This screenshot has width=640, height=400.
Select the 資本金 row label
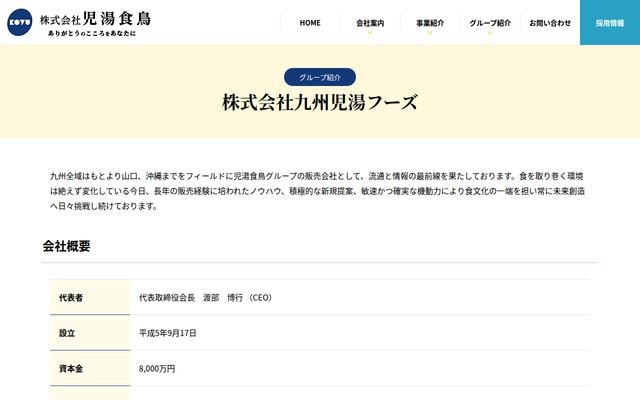(71, 369)
